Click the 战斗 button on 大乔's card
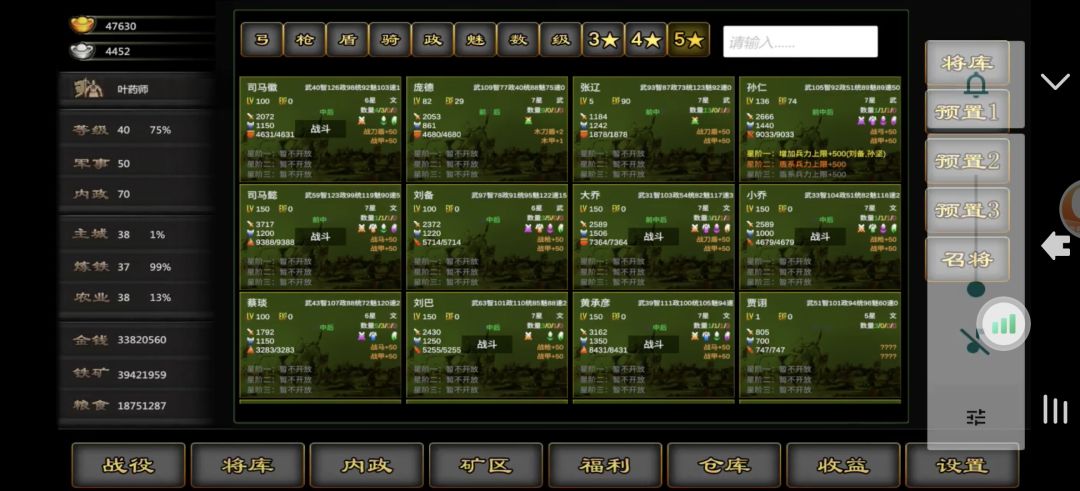This screenshot has width=1080, height=491. (653, 236)
